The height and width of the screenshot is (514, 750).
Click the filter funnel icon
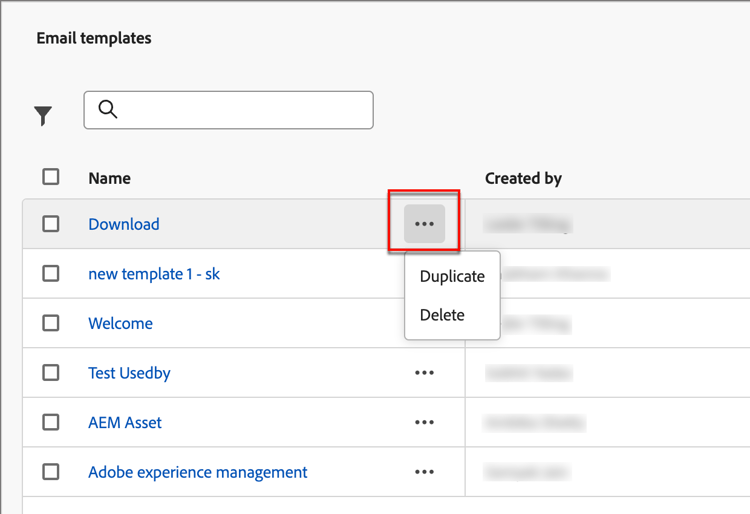click(43, 116)
